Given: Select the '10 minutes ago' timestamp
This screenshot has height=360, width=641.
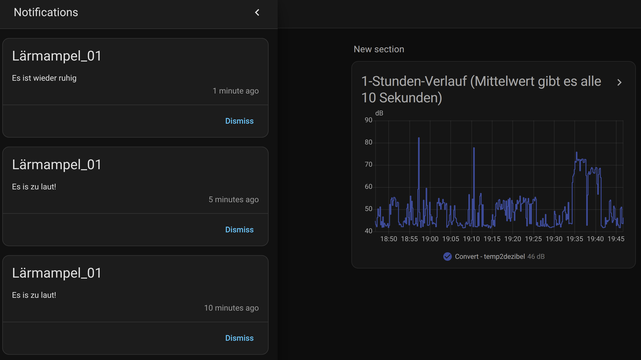Looking at the screenshot, I should 231,308.
